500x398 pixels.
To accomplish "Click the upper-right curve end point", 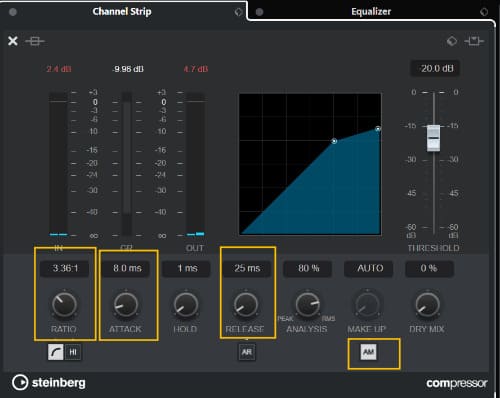I will coord(378,129).
